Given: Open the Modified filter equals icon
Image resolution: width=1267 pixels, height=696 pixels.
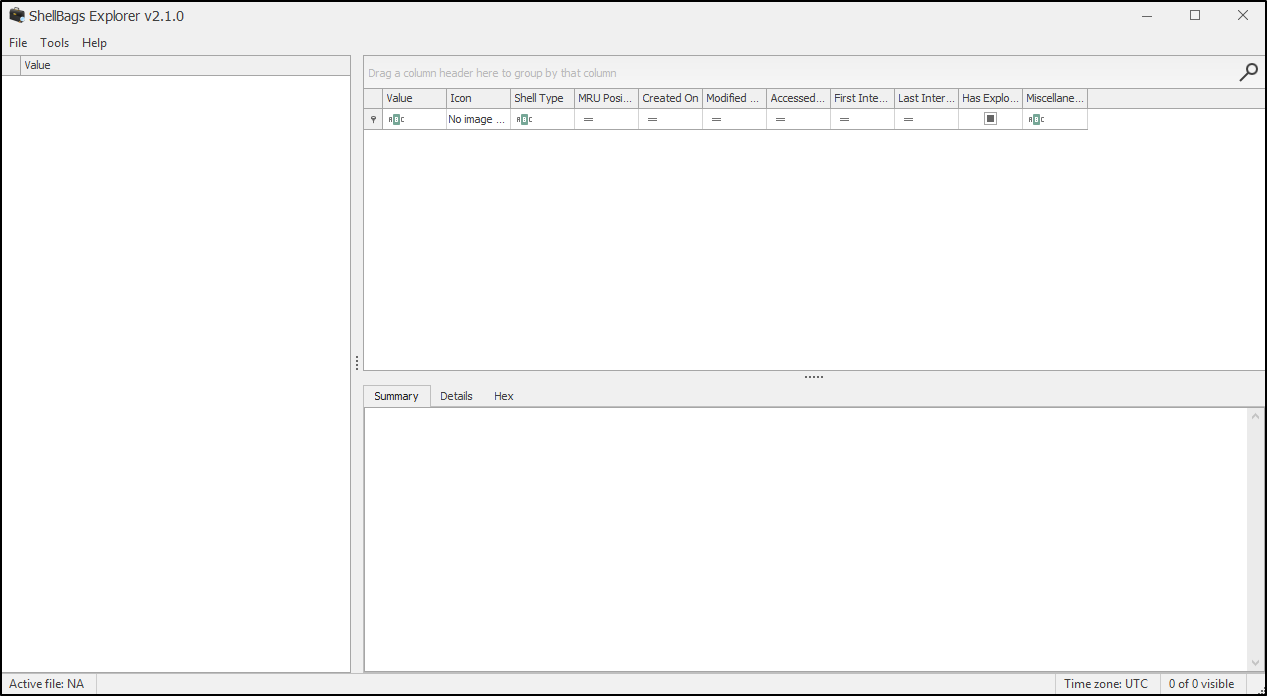Looking at the screenshot, I should pos(716,119).
